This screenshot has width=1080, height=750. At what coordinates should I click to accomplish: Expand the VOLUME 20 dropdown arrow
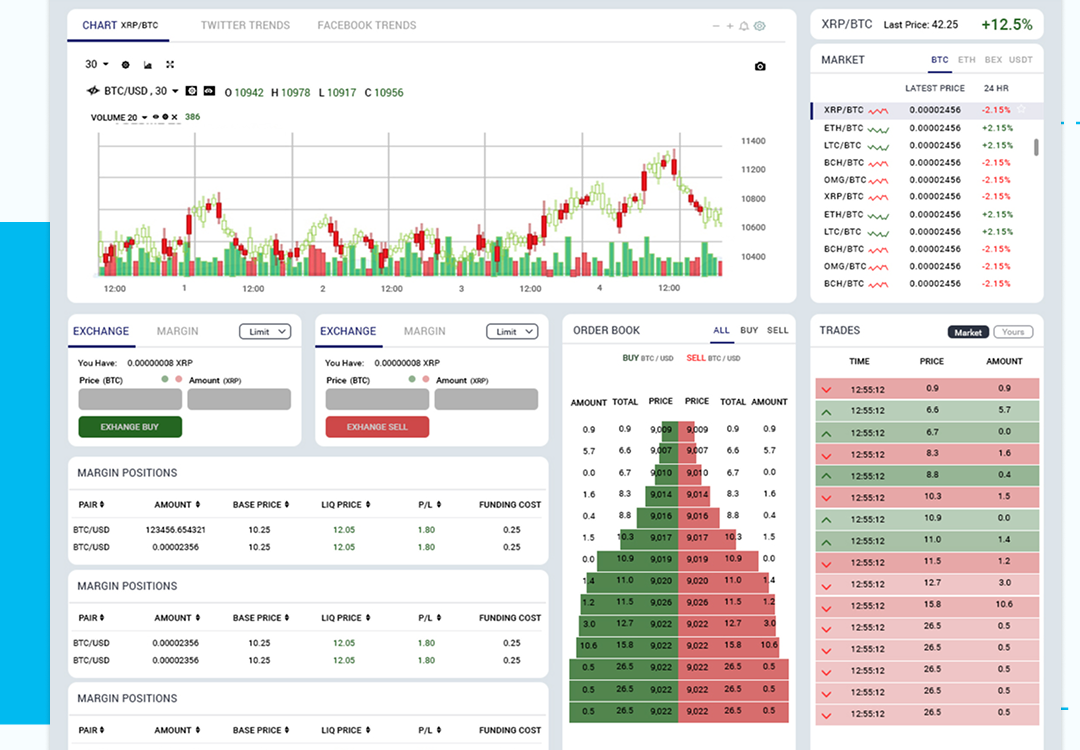pyautogui.click(x=145, y=117)
